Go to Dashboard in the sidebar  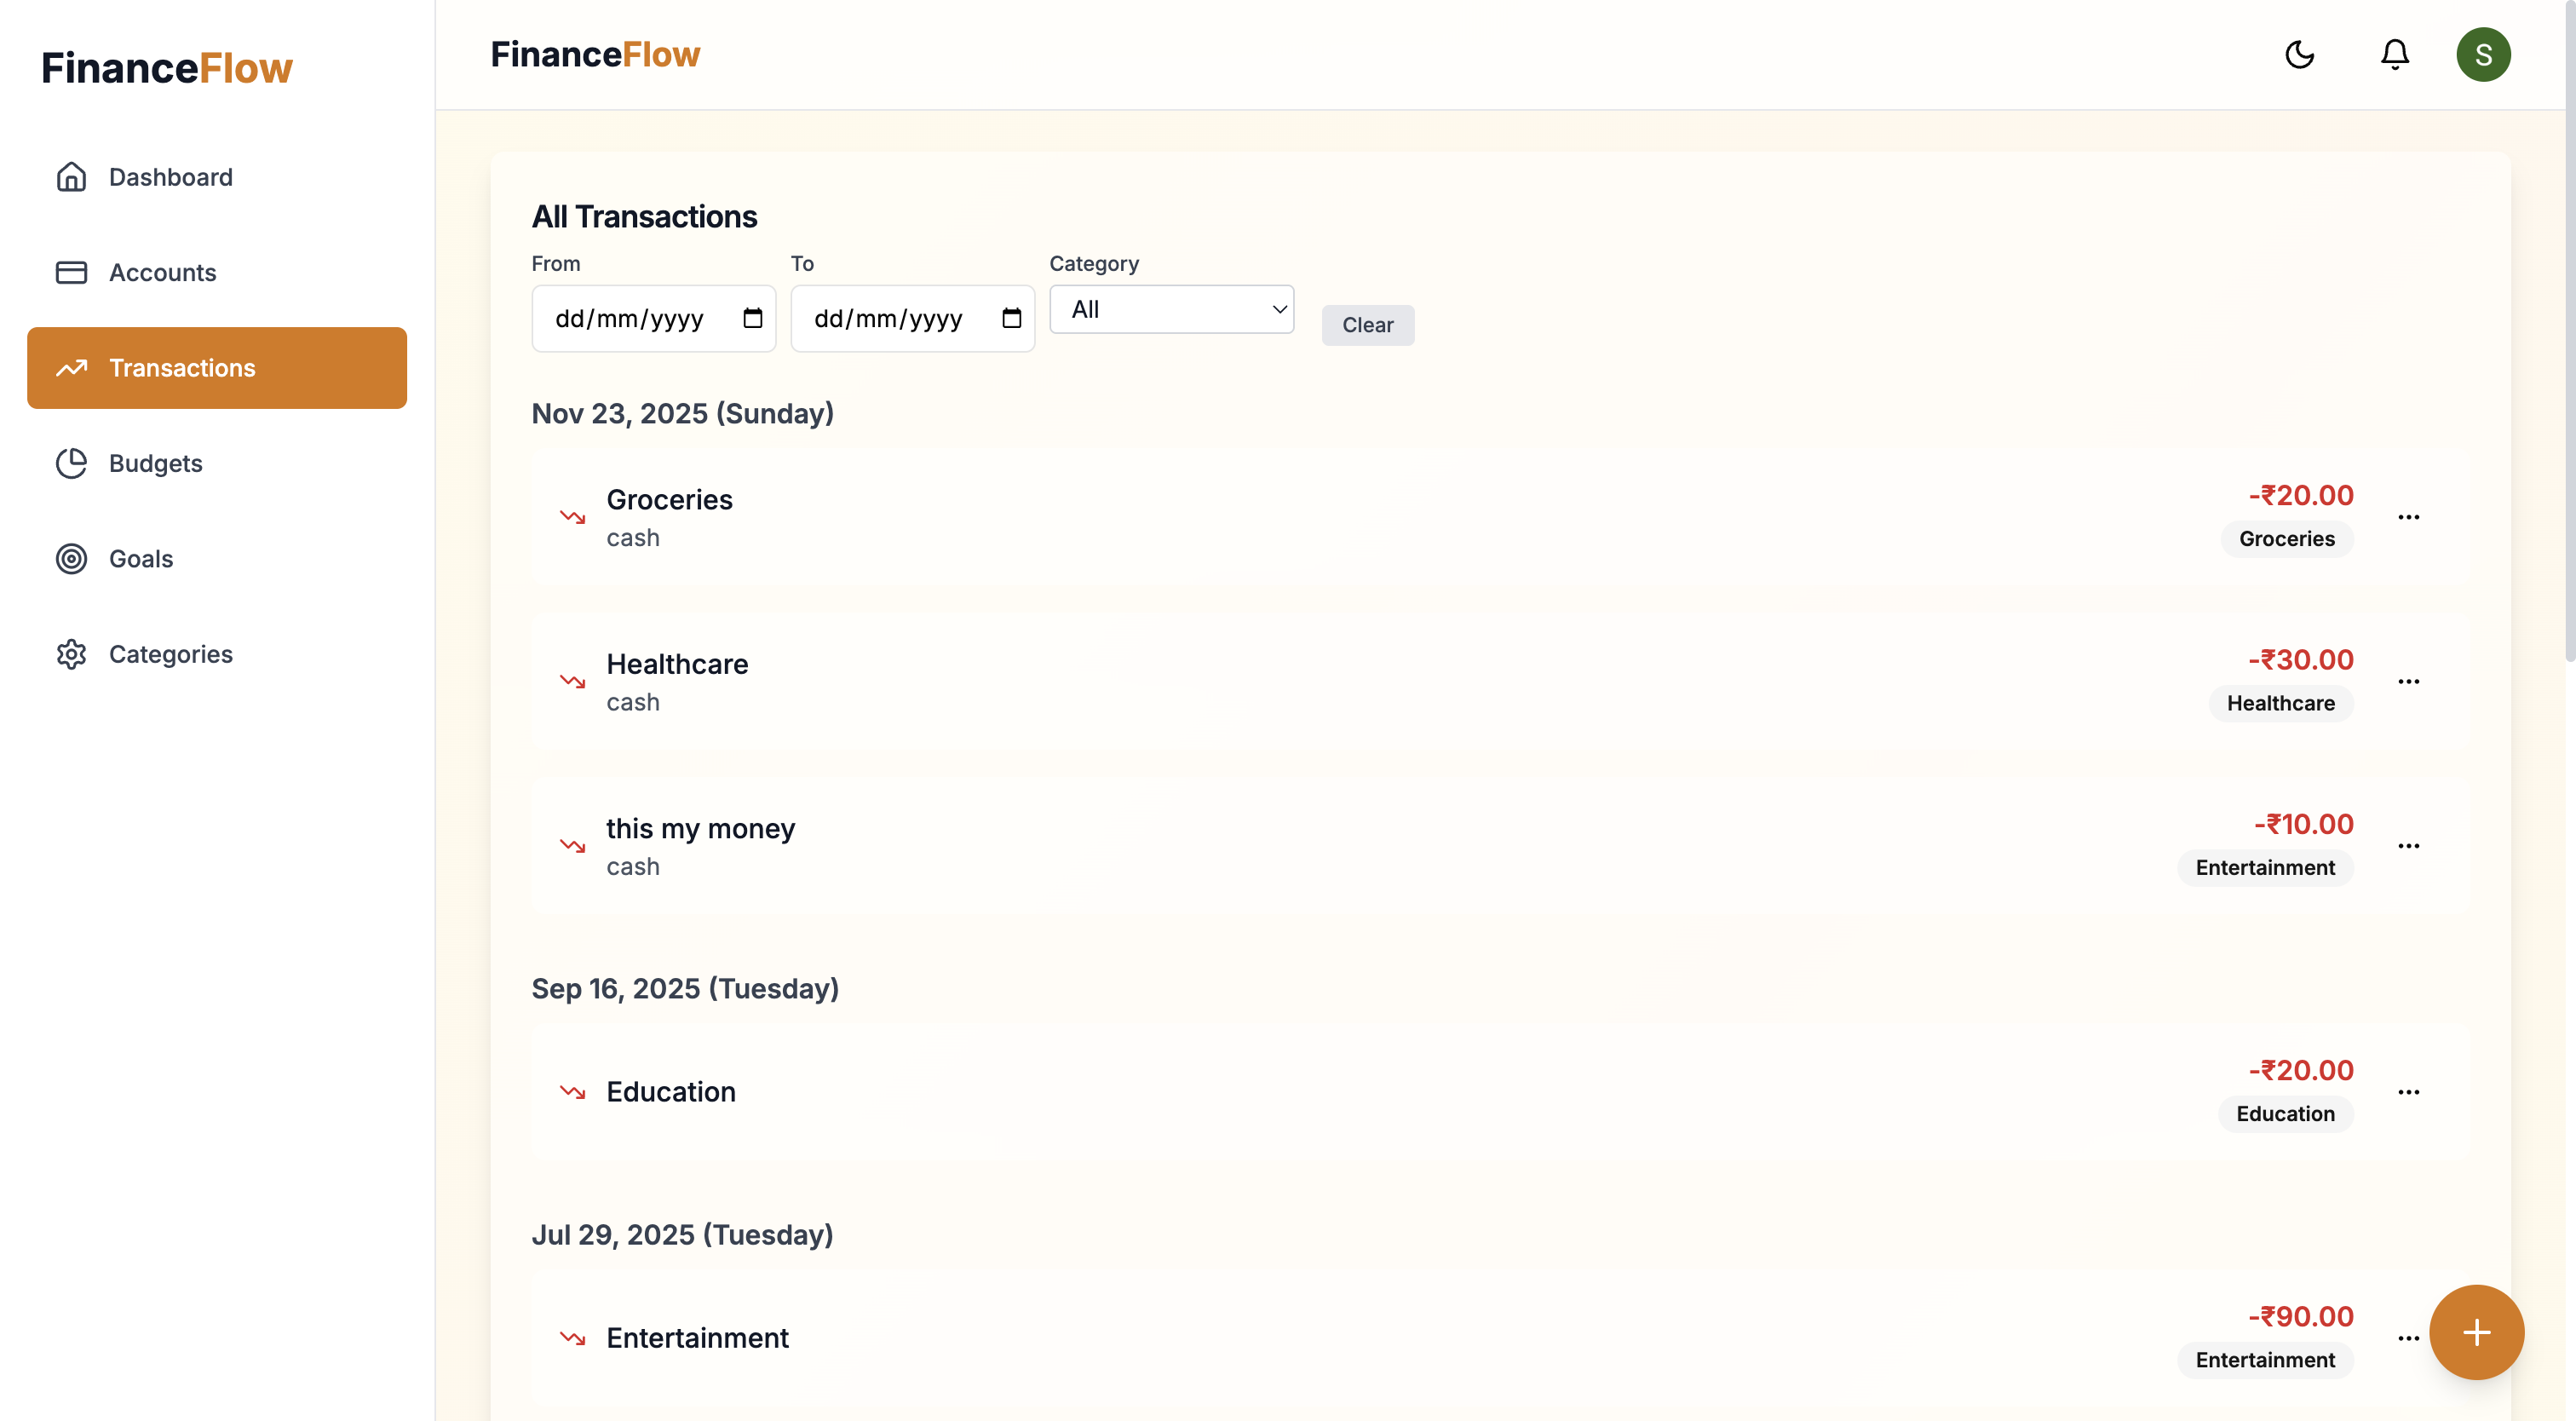(170, 177)
